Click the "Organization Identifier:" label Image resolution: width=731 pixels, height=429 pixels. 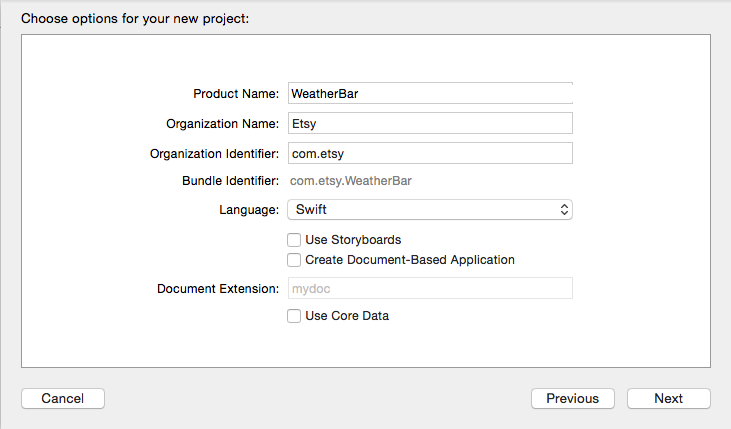[x=214, y=153]
